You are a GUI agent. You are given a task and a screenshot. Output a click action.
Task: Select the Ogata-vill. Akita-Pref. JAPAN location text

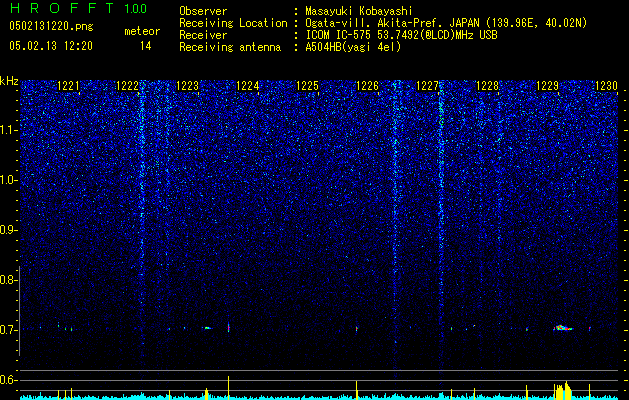446,23
